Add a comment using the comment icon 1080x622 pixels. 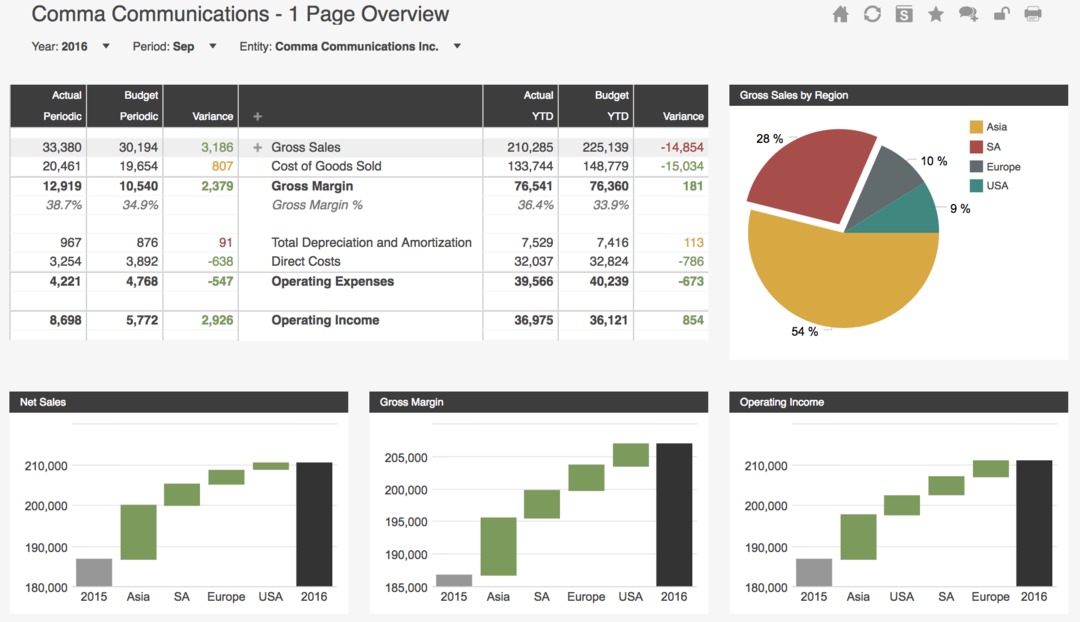coord(968,14)
